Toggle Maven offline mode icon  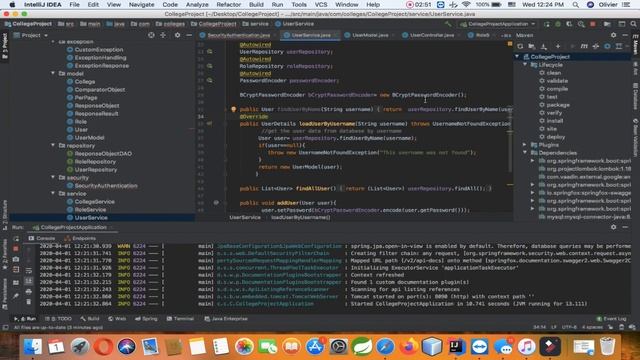[596, 47]
